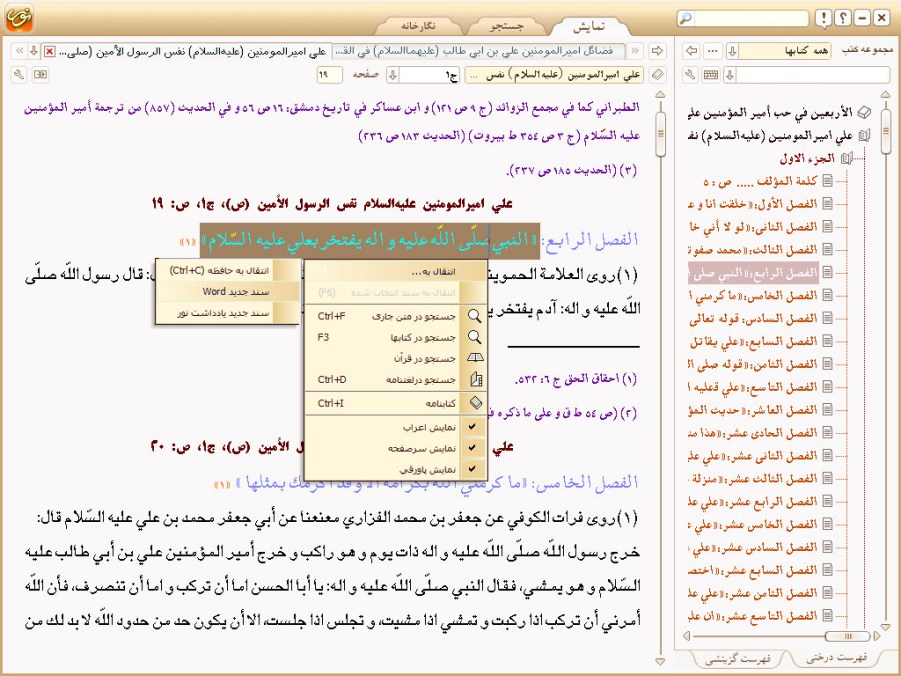Image resolution: width=901 pixels, height=676 pixels.
Task: Click the open-book icon beside الجزء الاول
Action: click(847, 158)
